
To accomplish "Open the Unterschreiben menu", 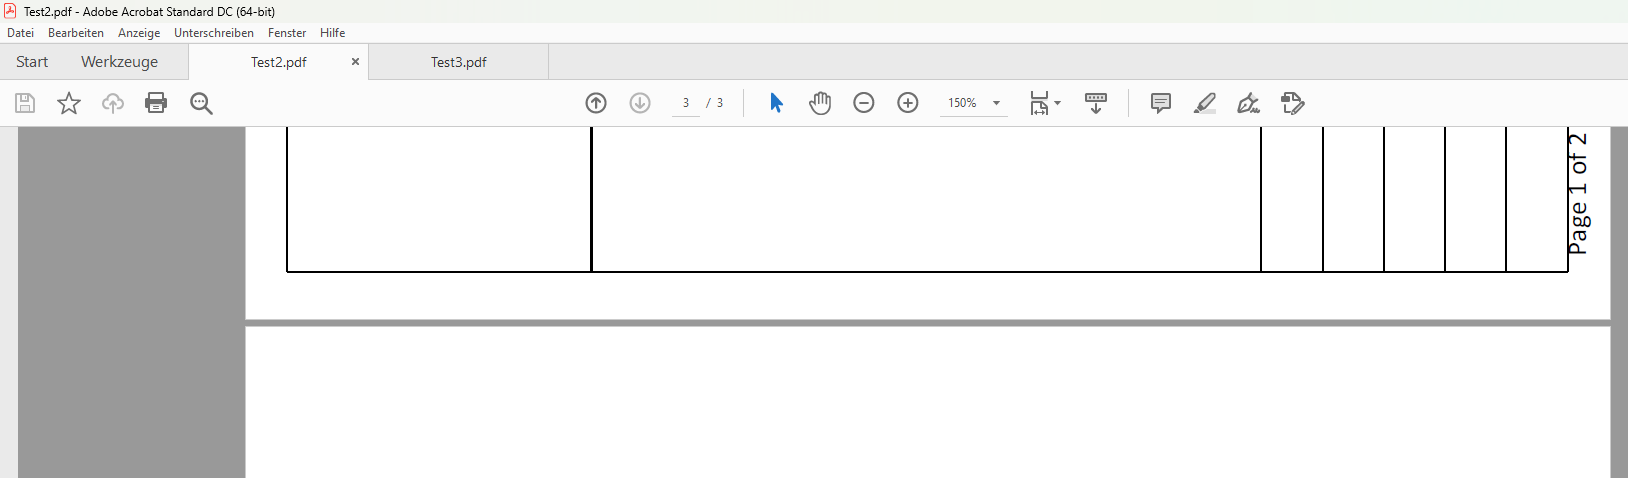I will 214,33.
